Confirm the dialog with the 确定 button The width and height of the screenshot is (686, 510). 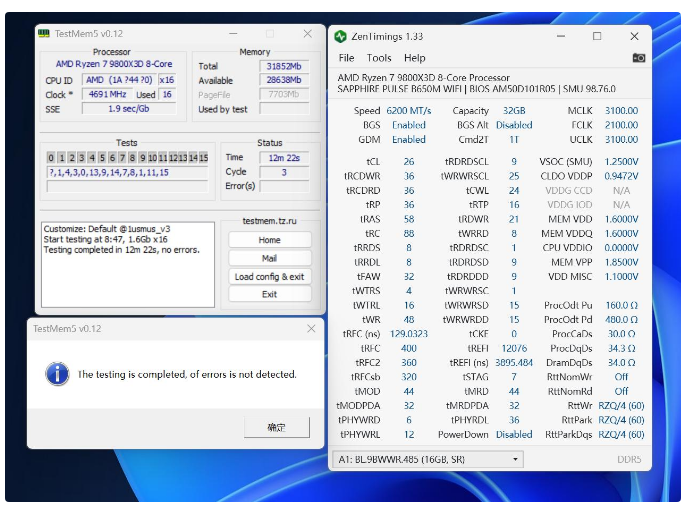click(275, 427)
